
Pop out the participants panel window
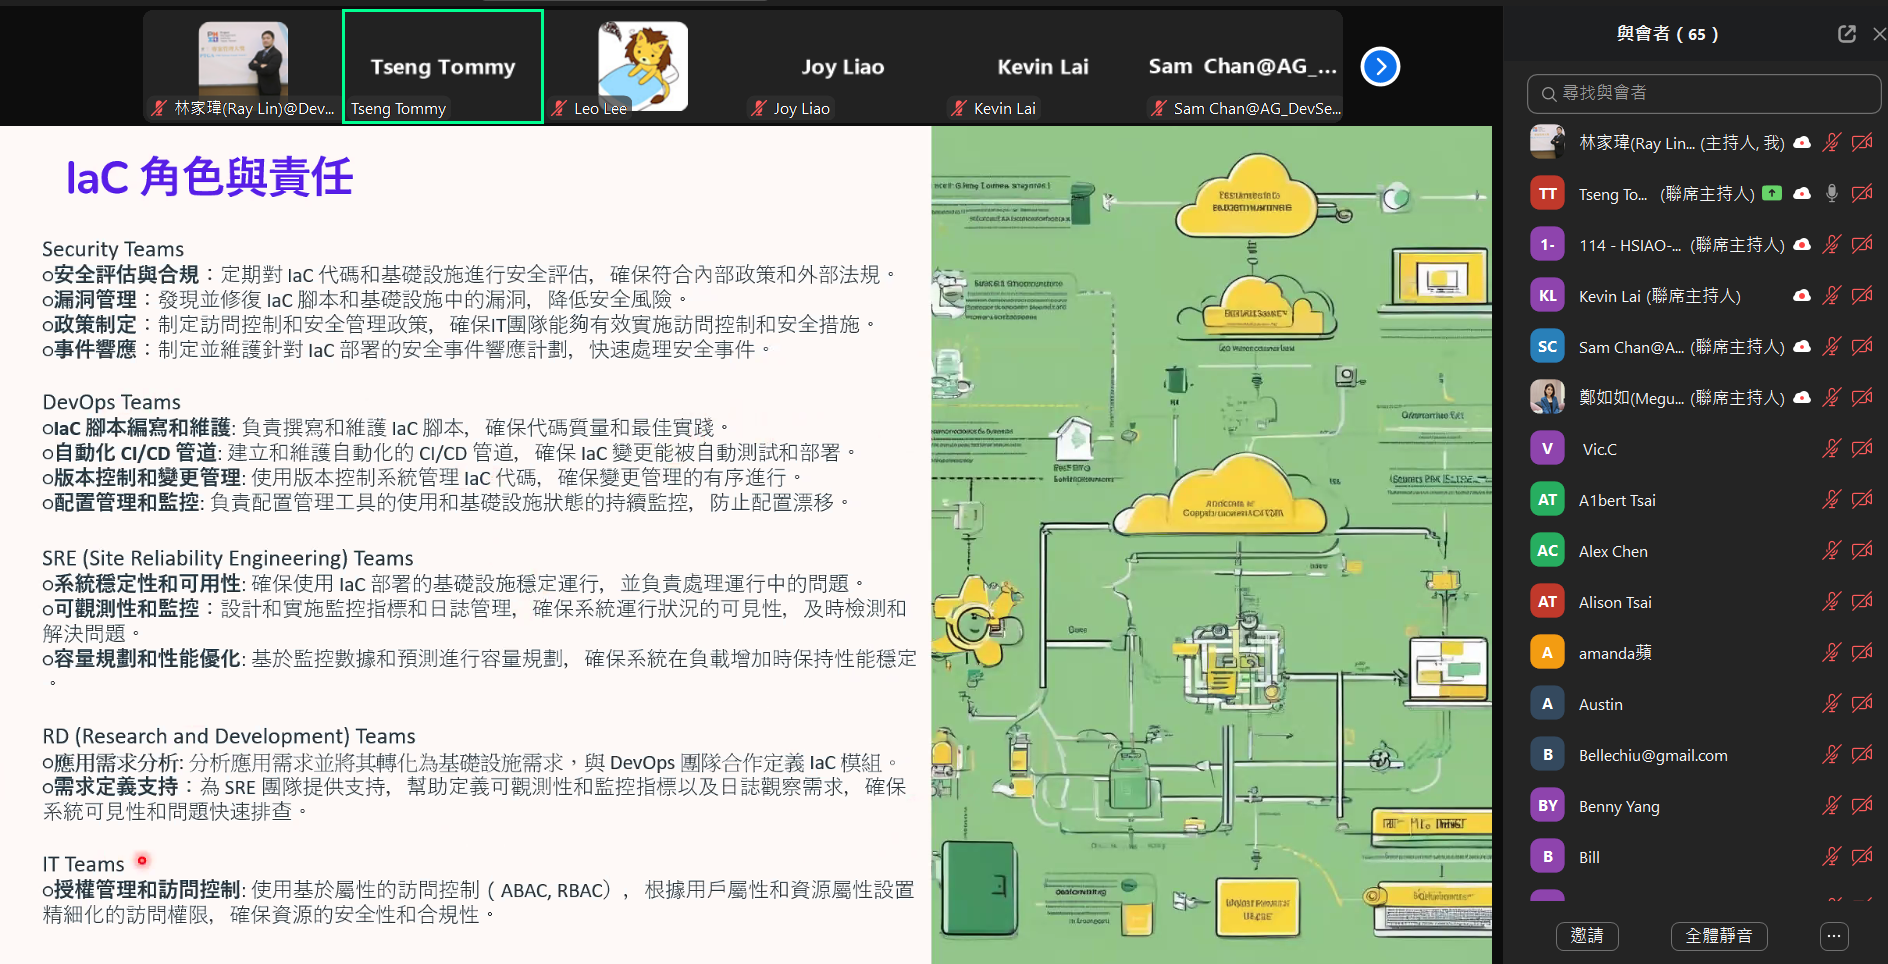point(1846,34)
